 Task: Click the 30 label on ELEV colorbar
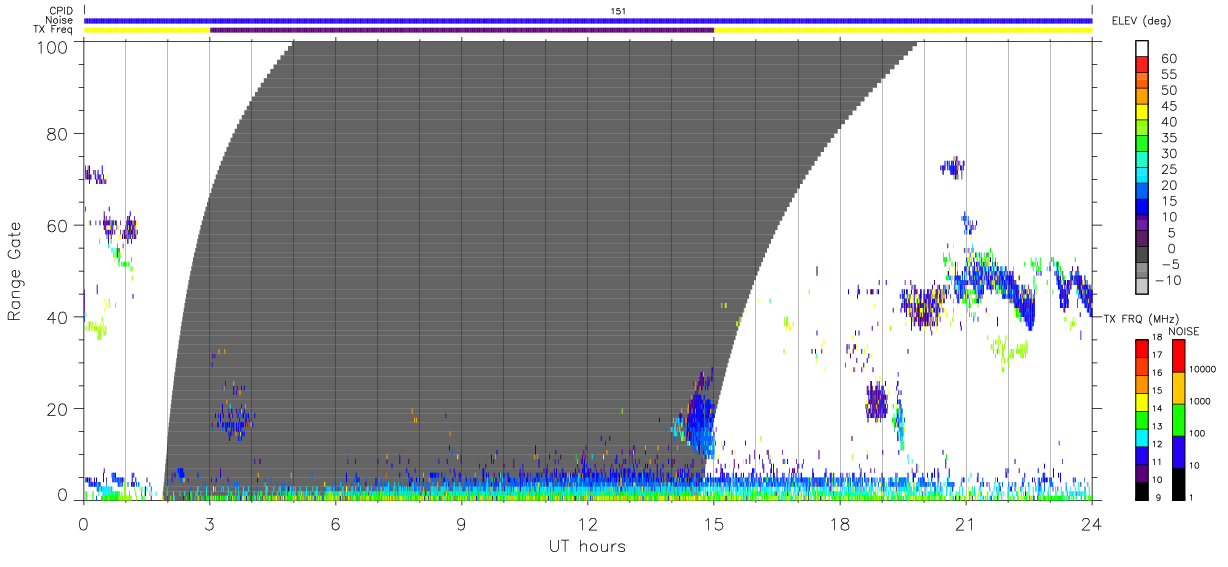point(1168,154)
